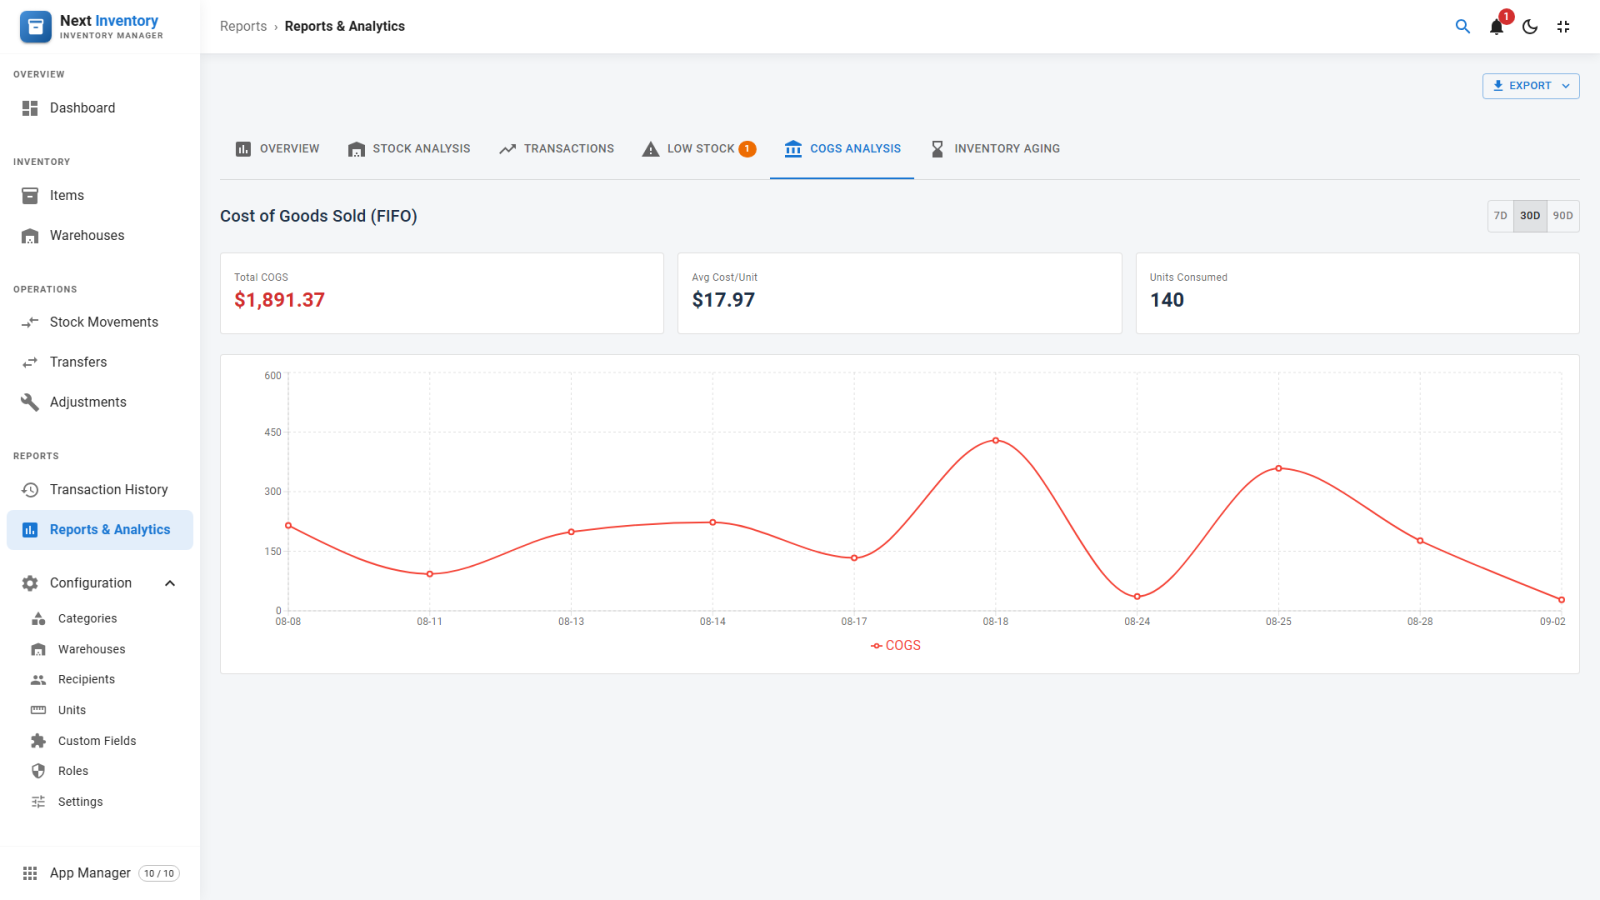Select the 7D time range
The height and width of the screenshot is (900, 1600).
pyautogui.click(x=1500, y=216)
